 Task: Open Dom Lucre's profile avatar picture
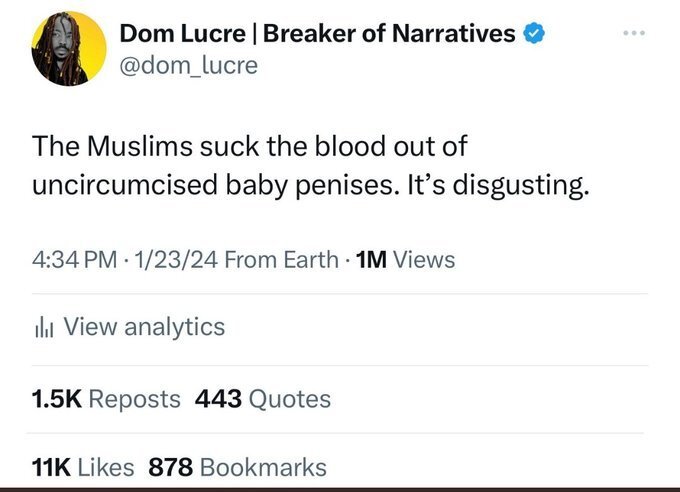(x=69, y=49)
